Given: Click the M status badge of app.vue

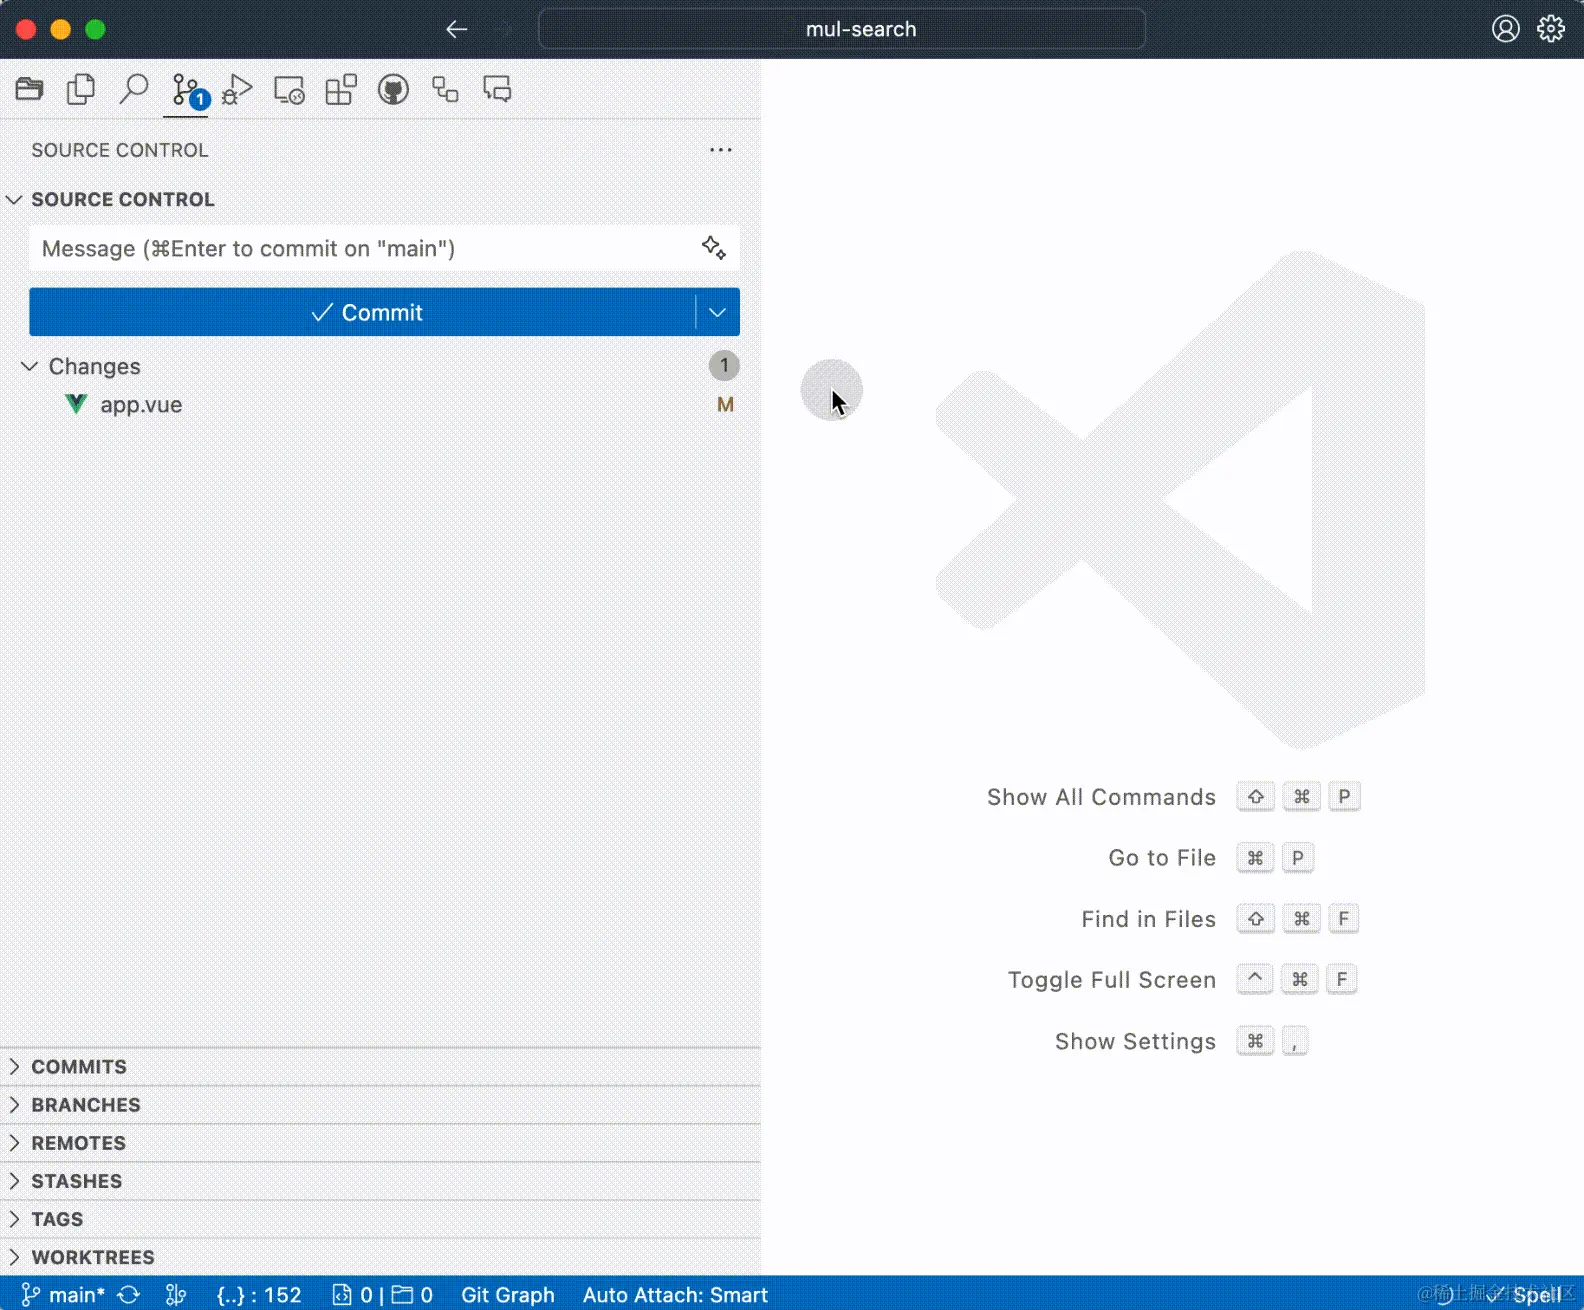Looking at the screenshot, I should point(725,405).
